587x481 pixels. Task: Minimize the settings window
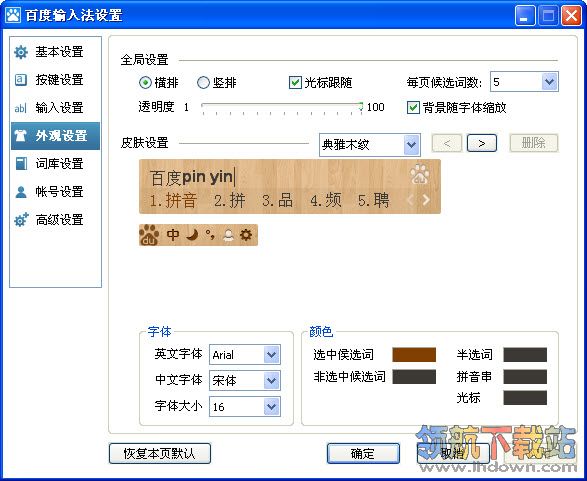pos(525,16)
